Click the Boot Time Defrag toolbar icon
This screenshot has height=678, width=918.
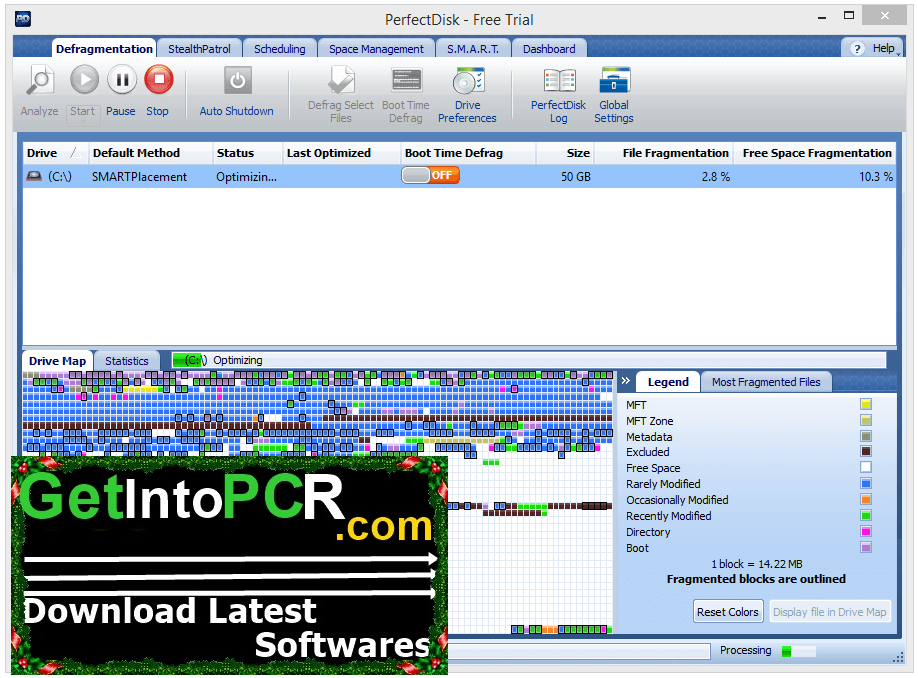click(406, 80)
